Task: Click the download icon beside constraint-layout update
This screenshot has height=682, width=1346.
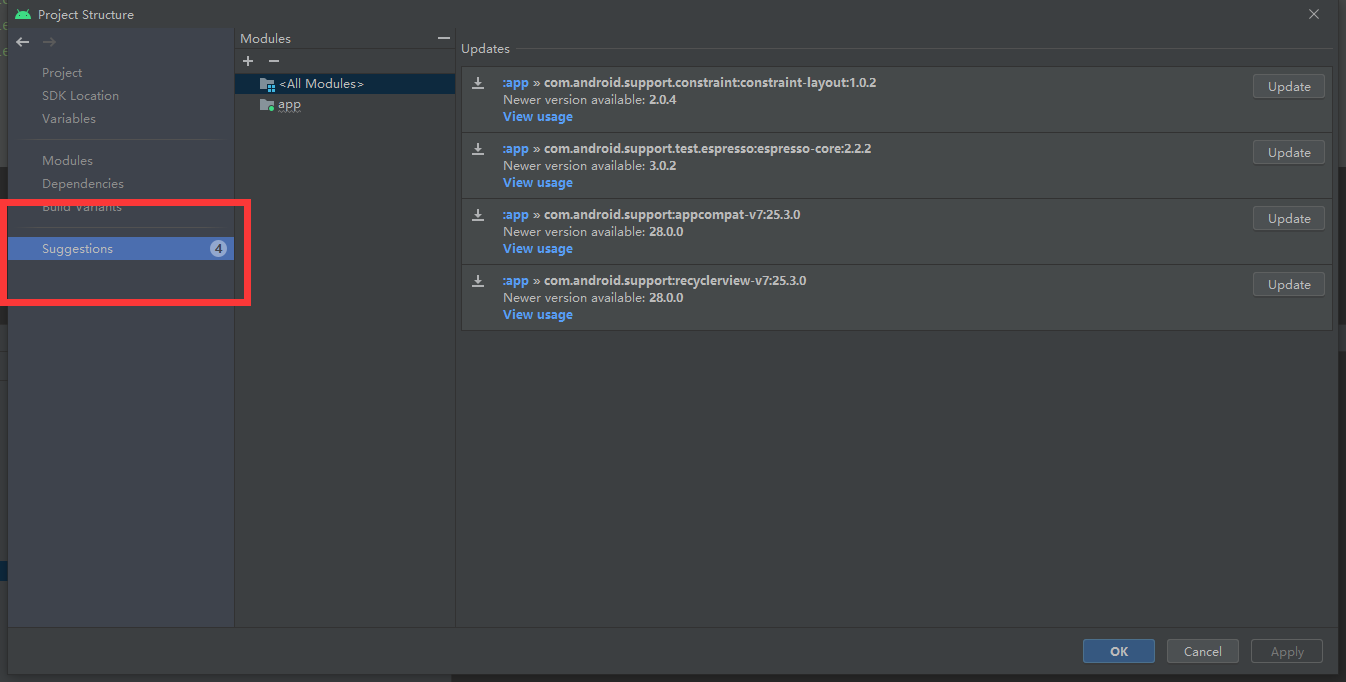Action: 478,84
